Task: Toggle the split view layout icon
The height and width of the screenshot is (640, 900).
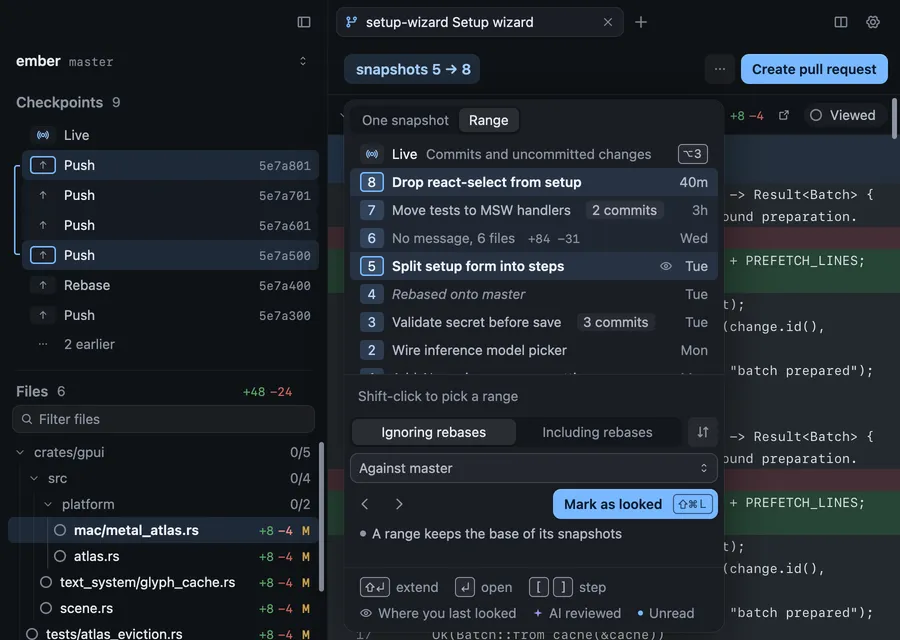Action: [x=841, y=22]
